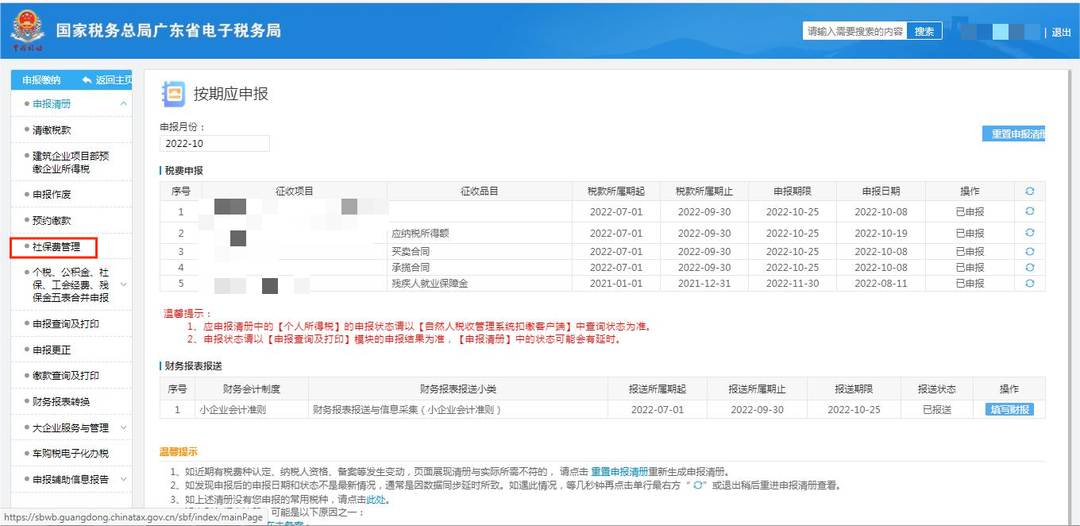Open 社保费管理 menu item

point(54,246)
